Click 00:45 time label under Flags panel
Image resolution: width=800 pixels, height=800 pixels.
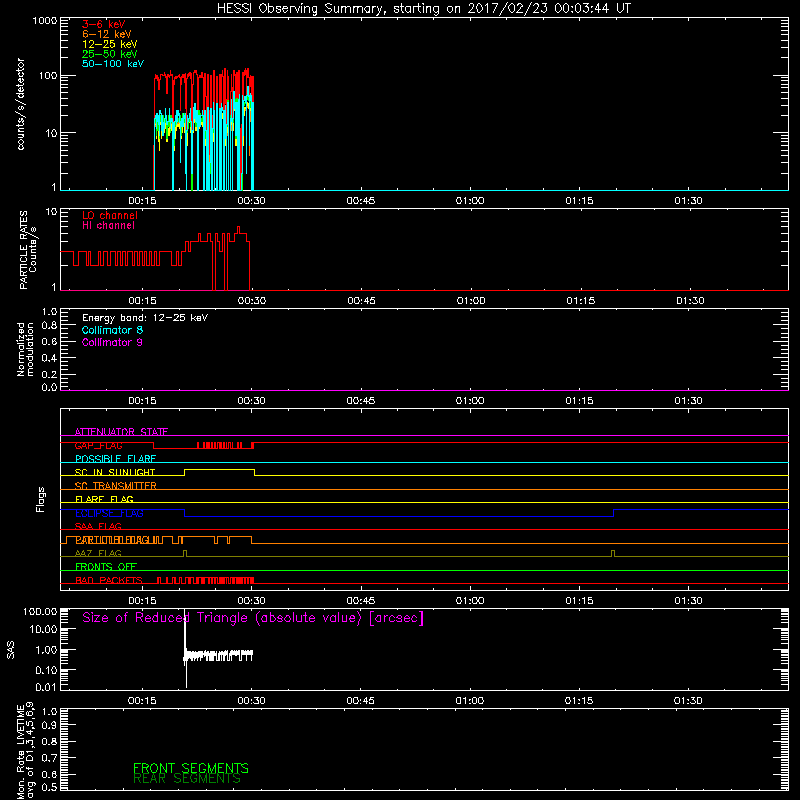(x=361, y=601)
